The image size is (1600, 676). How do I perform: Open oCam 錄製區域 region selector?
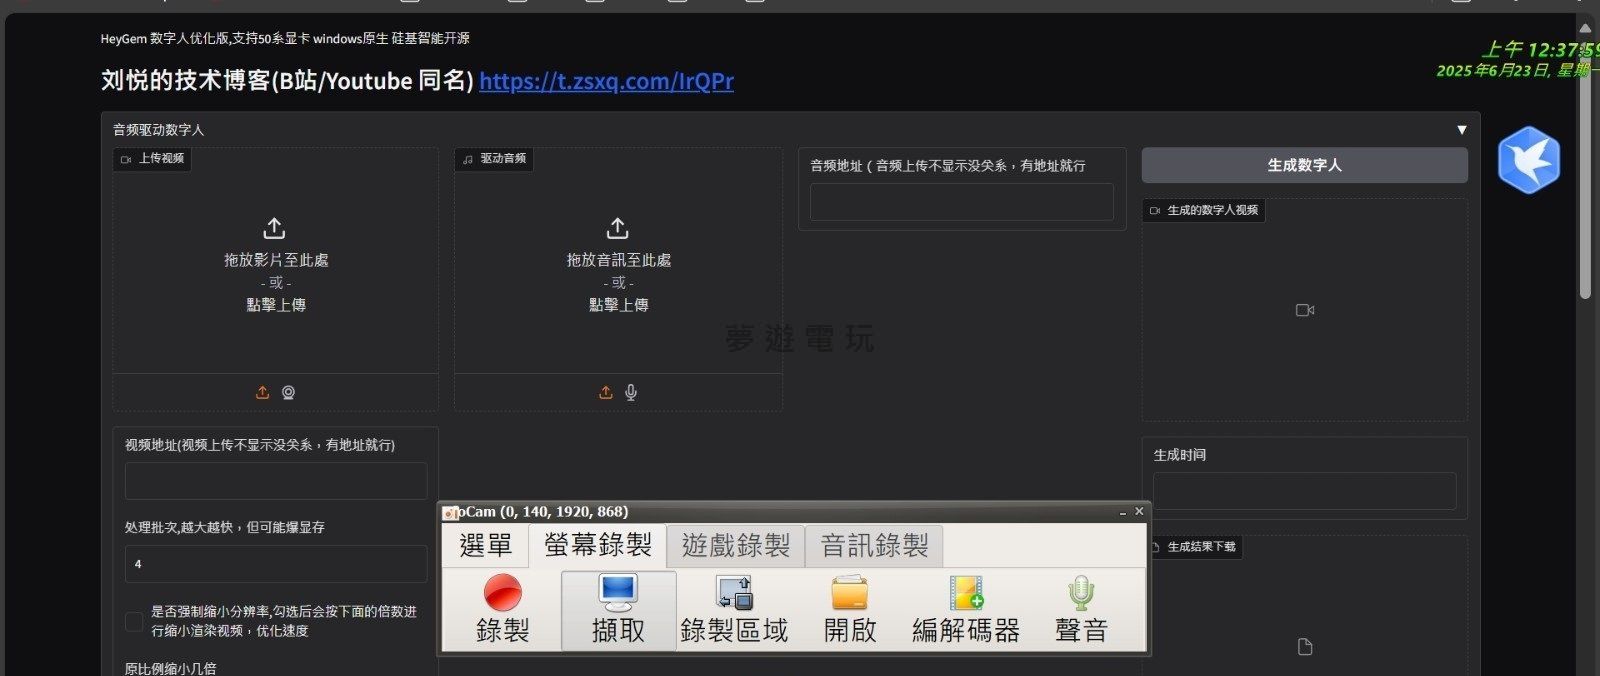point(734,610)
